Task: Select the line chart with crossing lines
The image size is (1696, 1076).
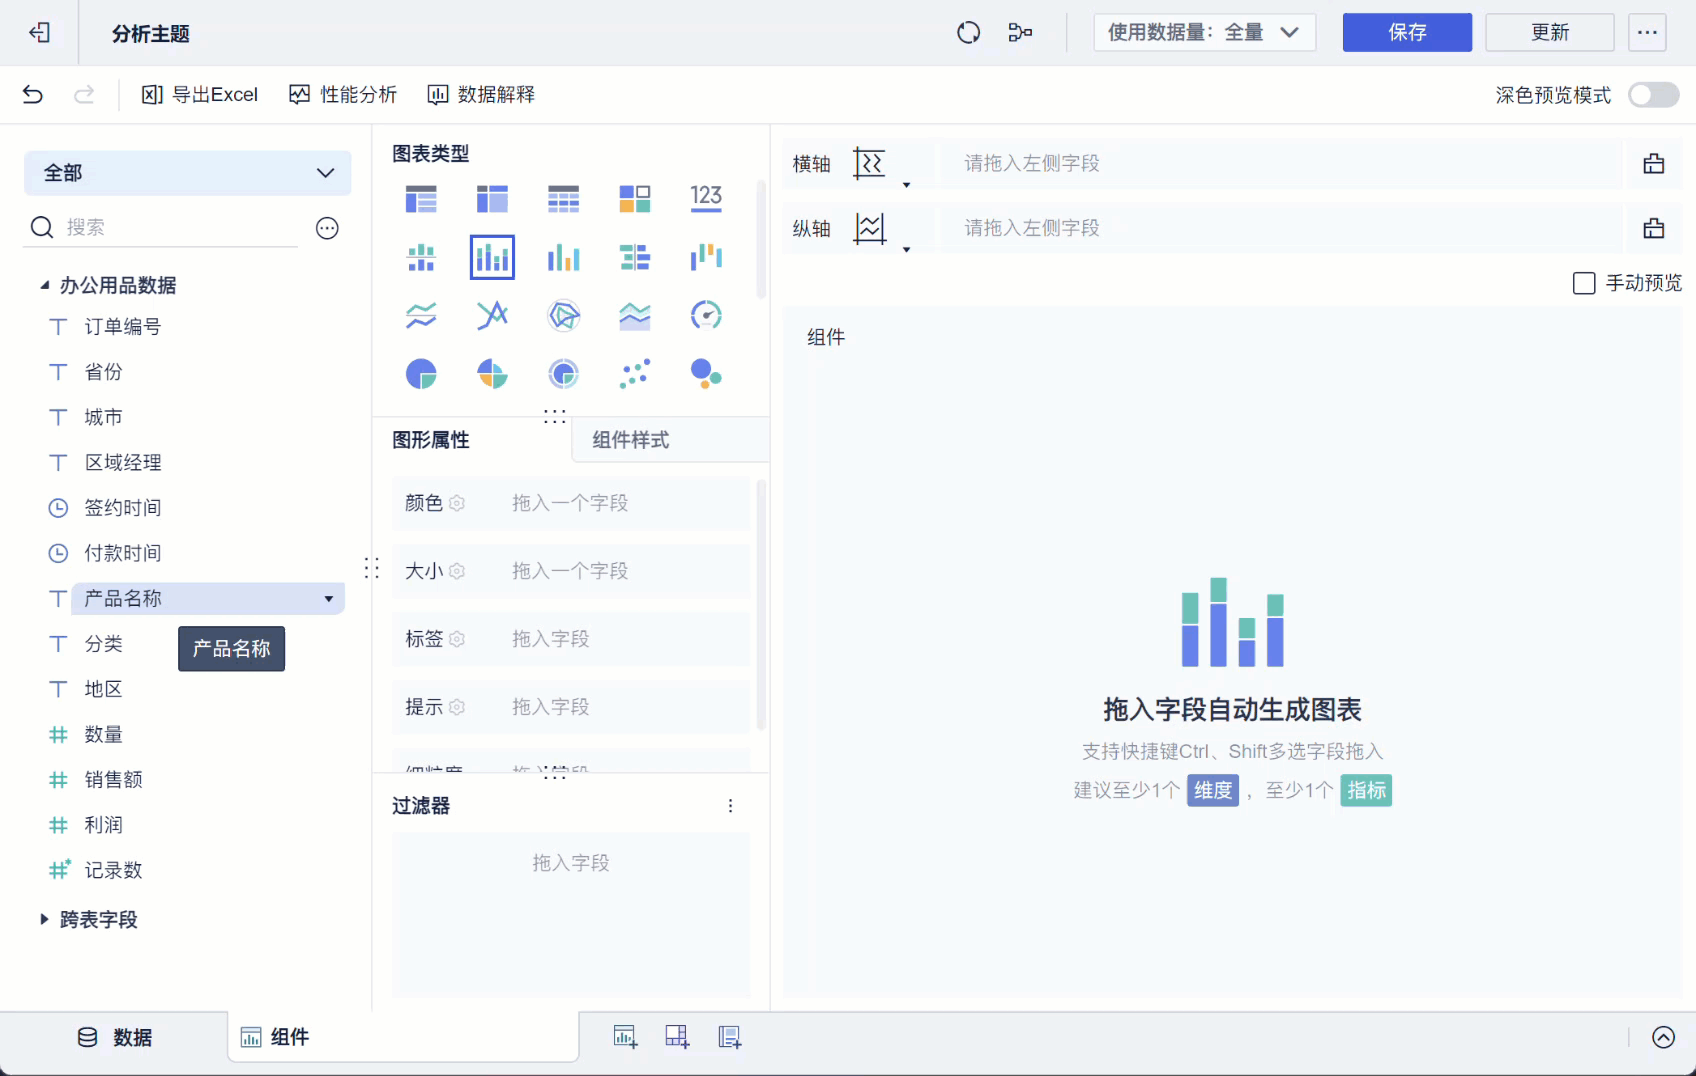Action: (492, 315)
